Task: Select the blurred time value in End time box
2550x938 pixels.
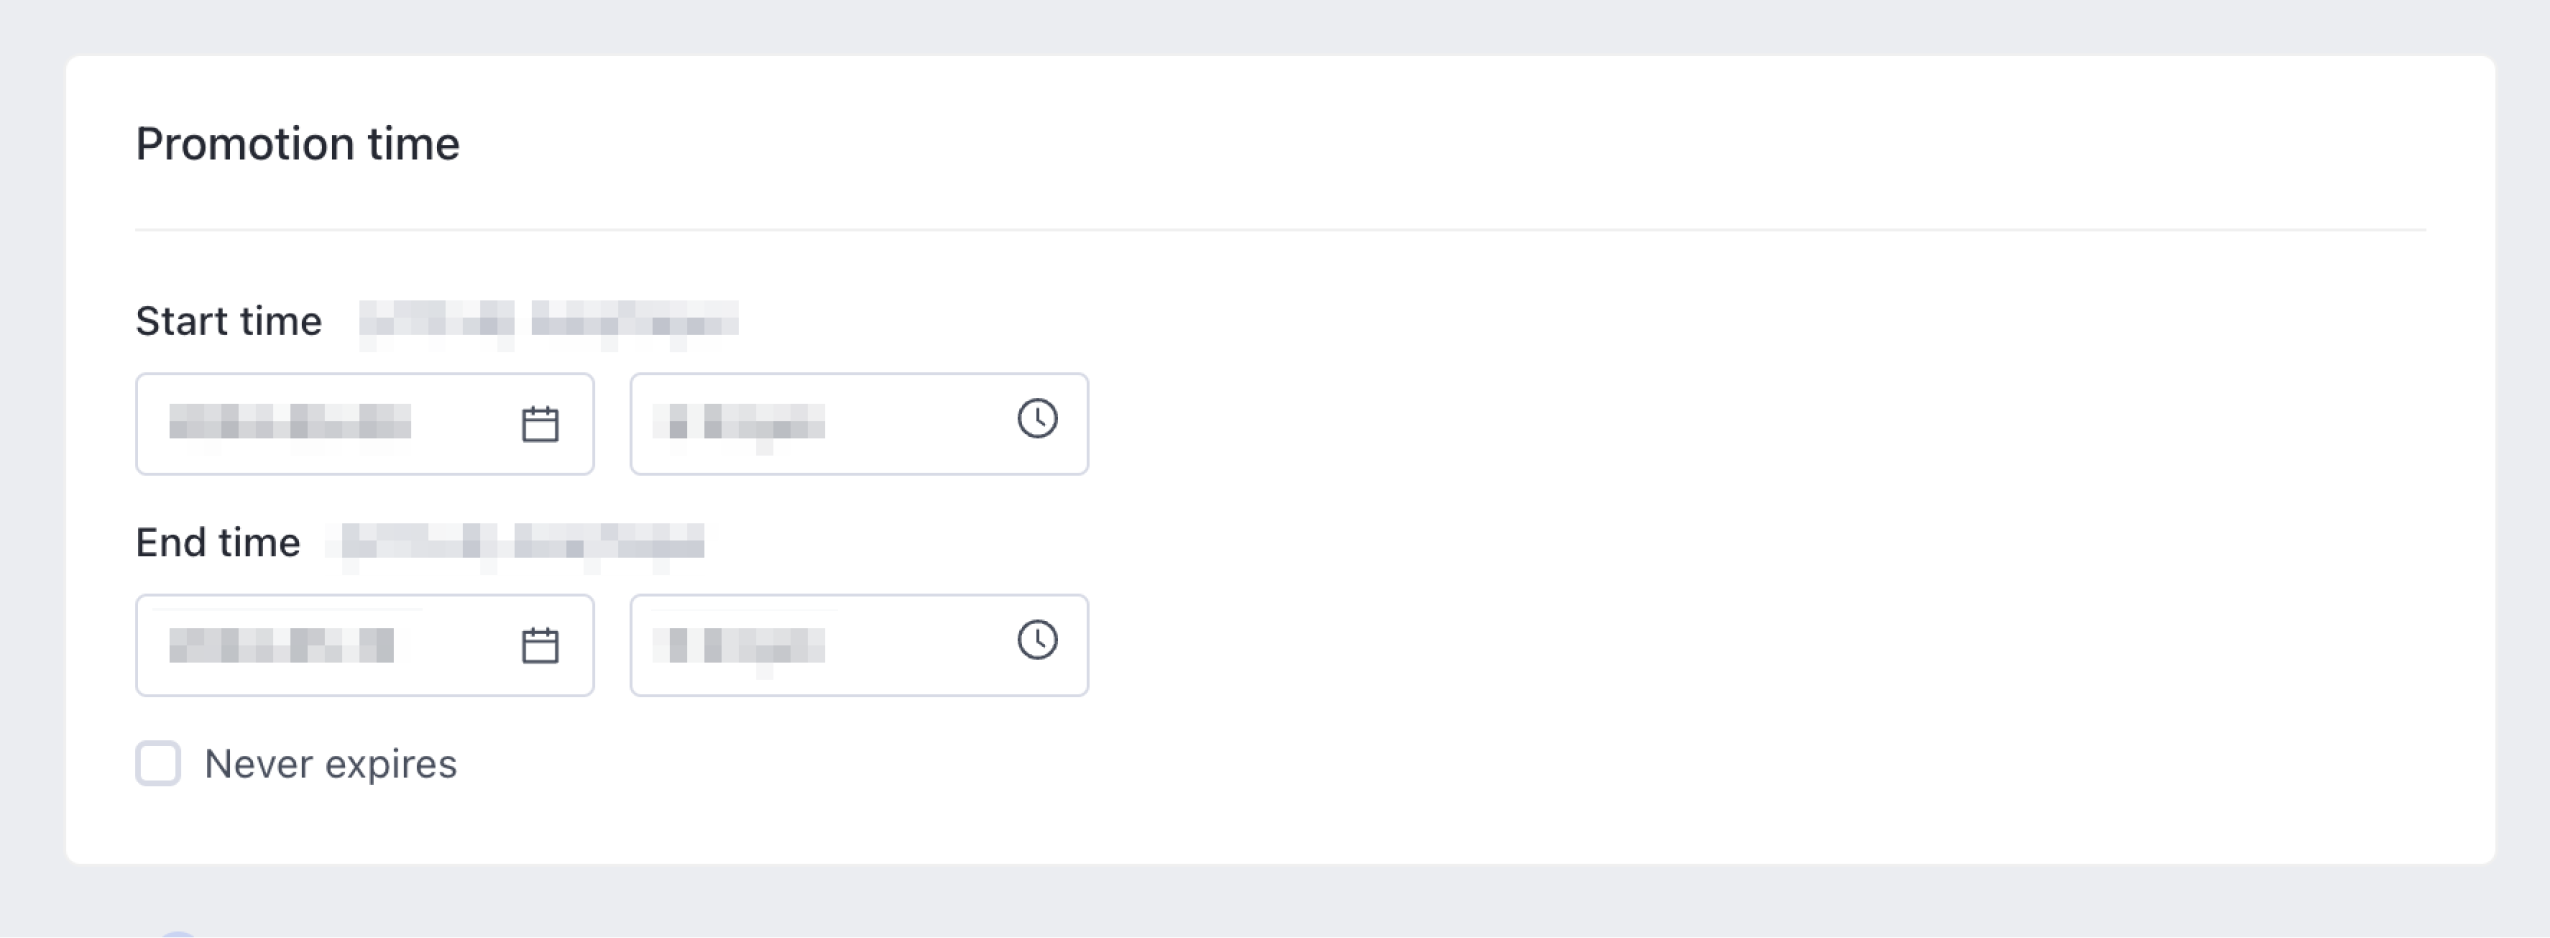Action: [x=740, y=645]
